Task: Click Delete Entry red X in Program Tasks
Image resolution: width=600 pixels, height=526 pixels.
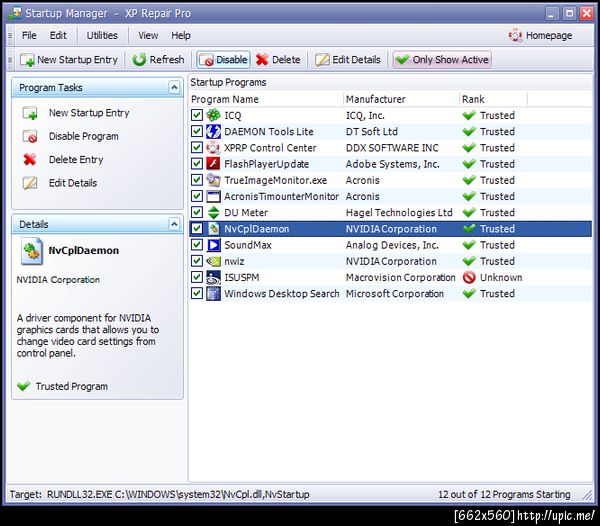Action: coord(30,160)
